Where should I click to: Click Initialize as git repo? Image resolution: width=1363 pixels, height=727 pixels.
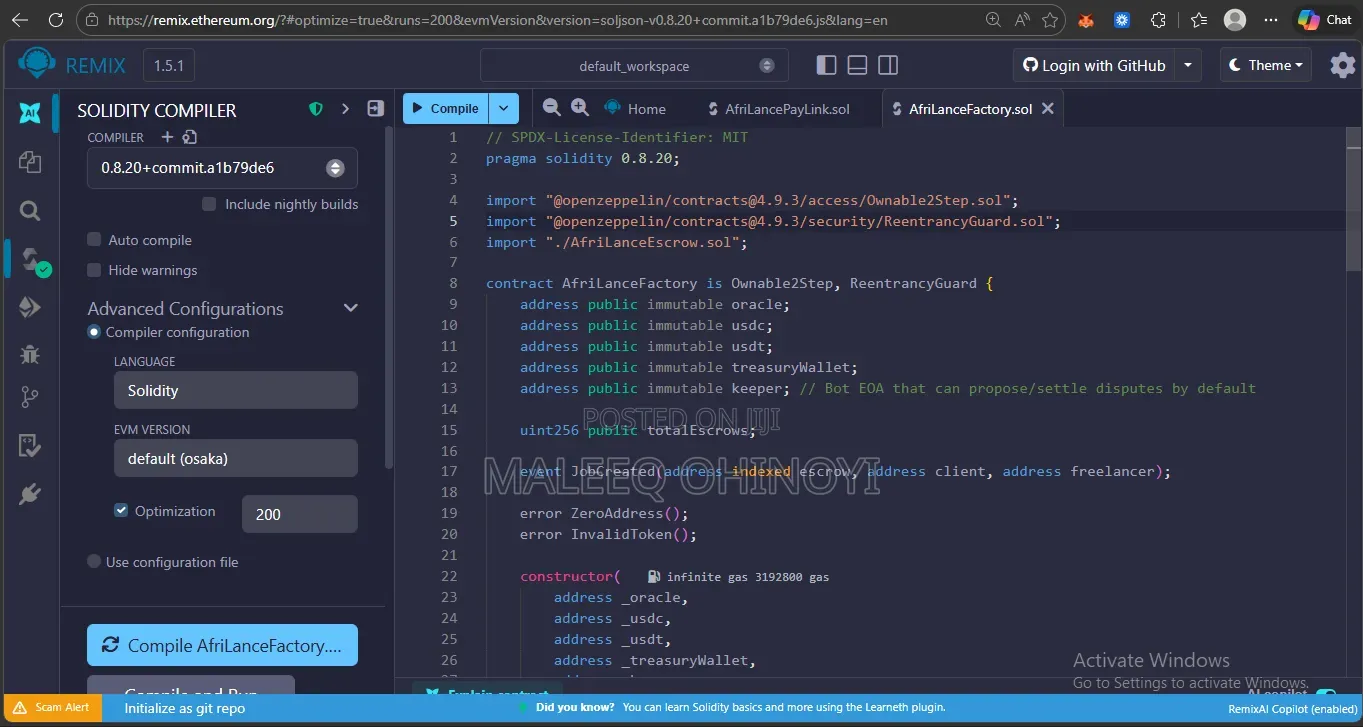click(185, 708)
